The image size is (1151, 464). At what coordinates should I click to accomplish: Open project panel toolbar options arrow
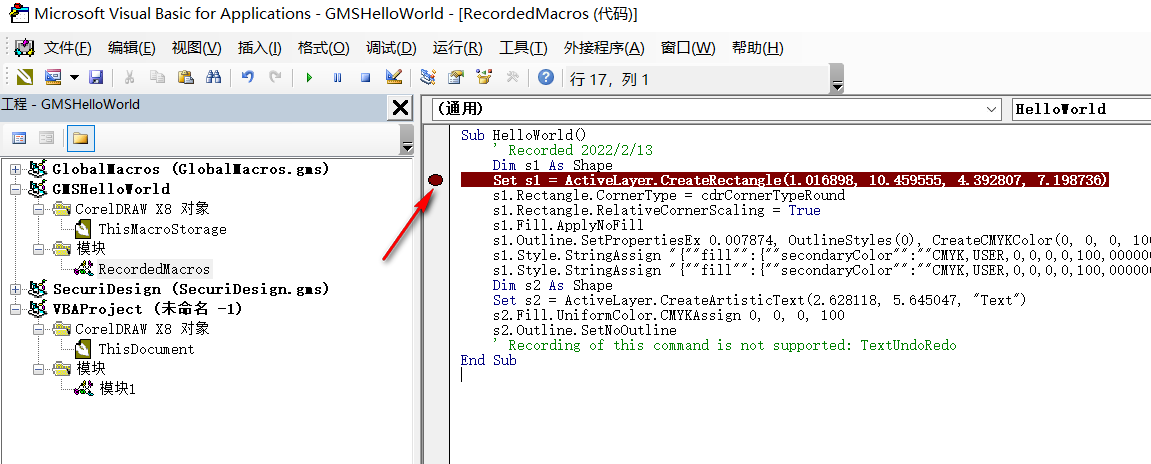pos(407,139)
